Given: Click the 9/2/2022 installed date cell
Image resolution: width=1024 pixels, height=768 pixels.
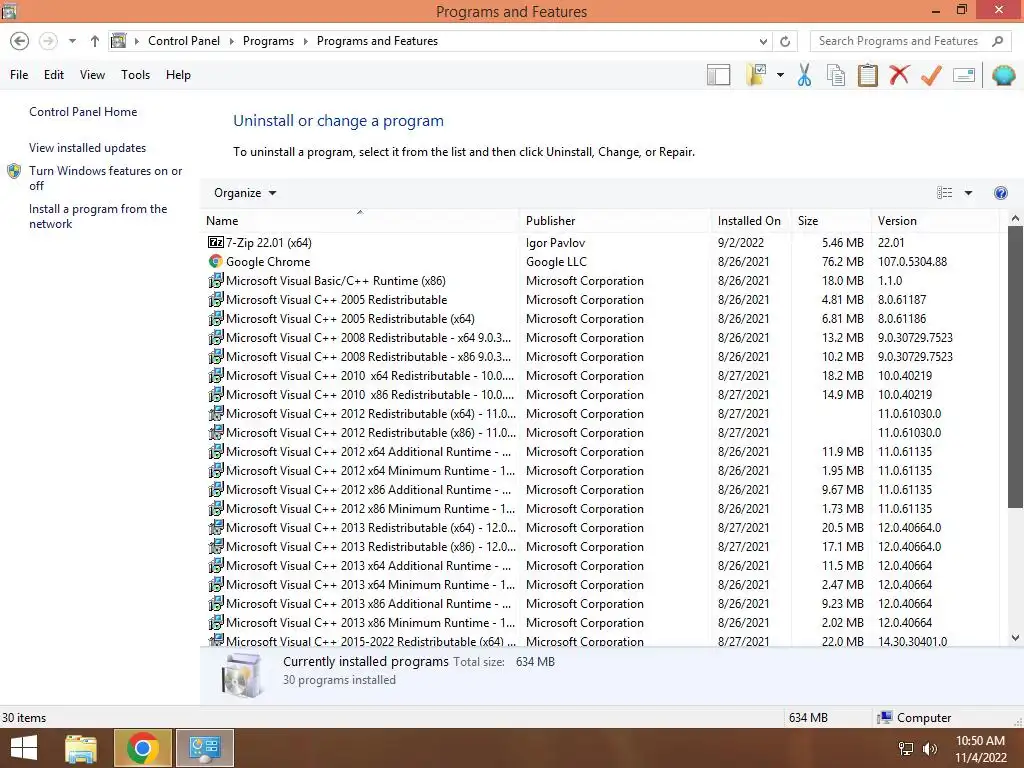Looking at the screenshot, I should [741, 242].
